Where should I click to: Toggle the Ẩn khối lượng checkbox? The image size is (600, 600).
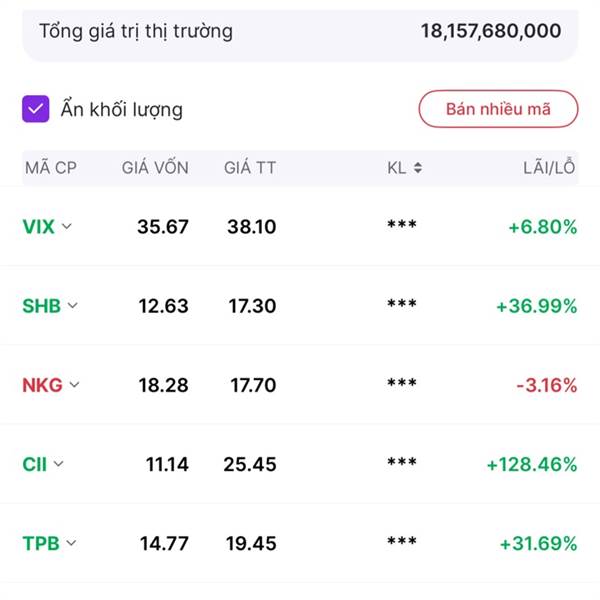pos(36,109)
